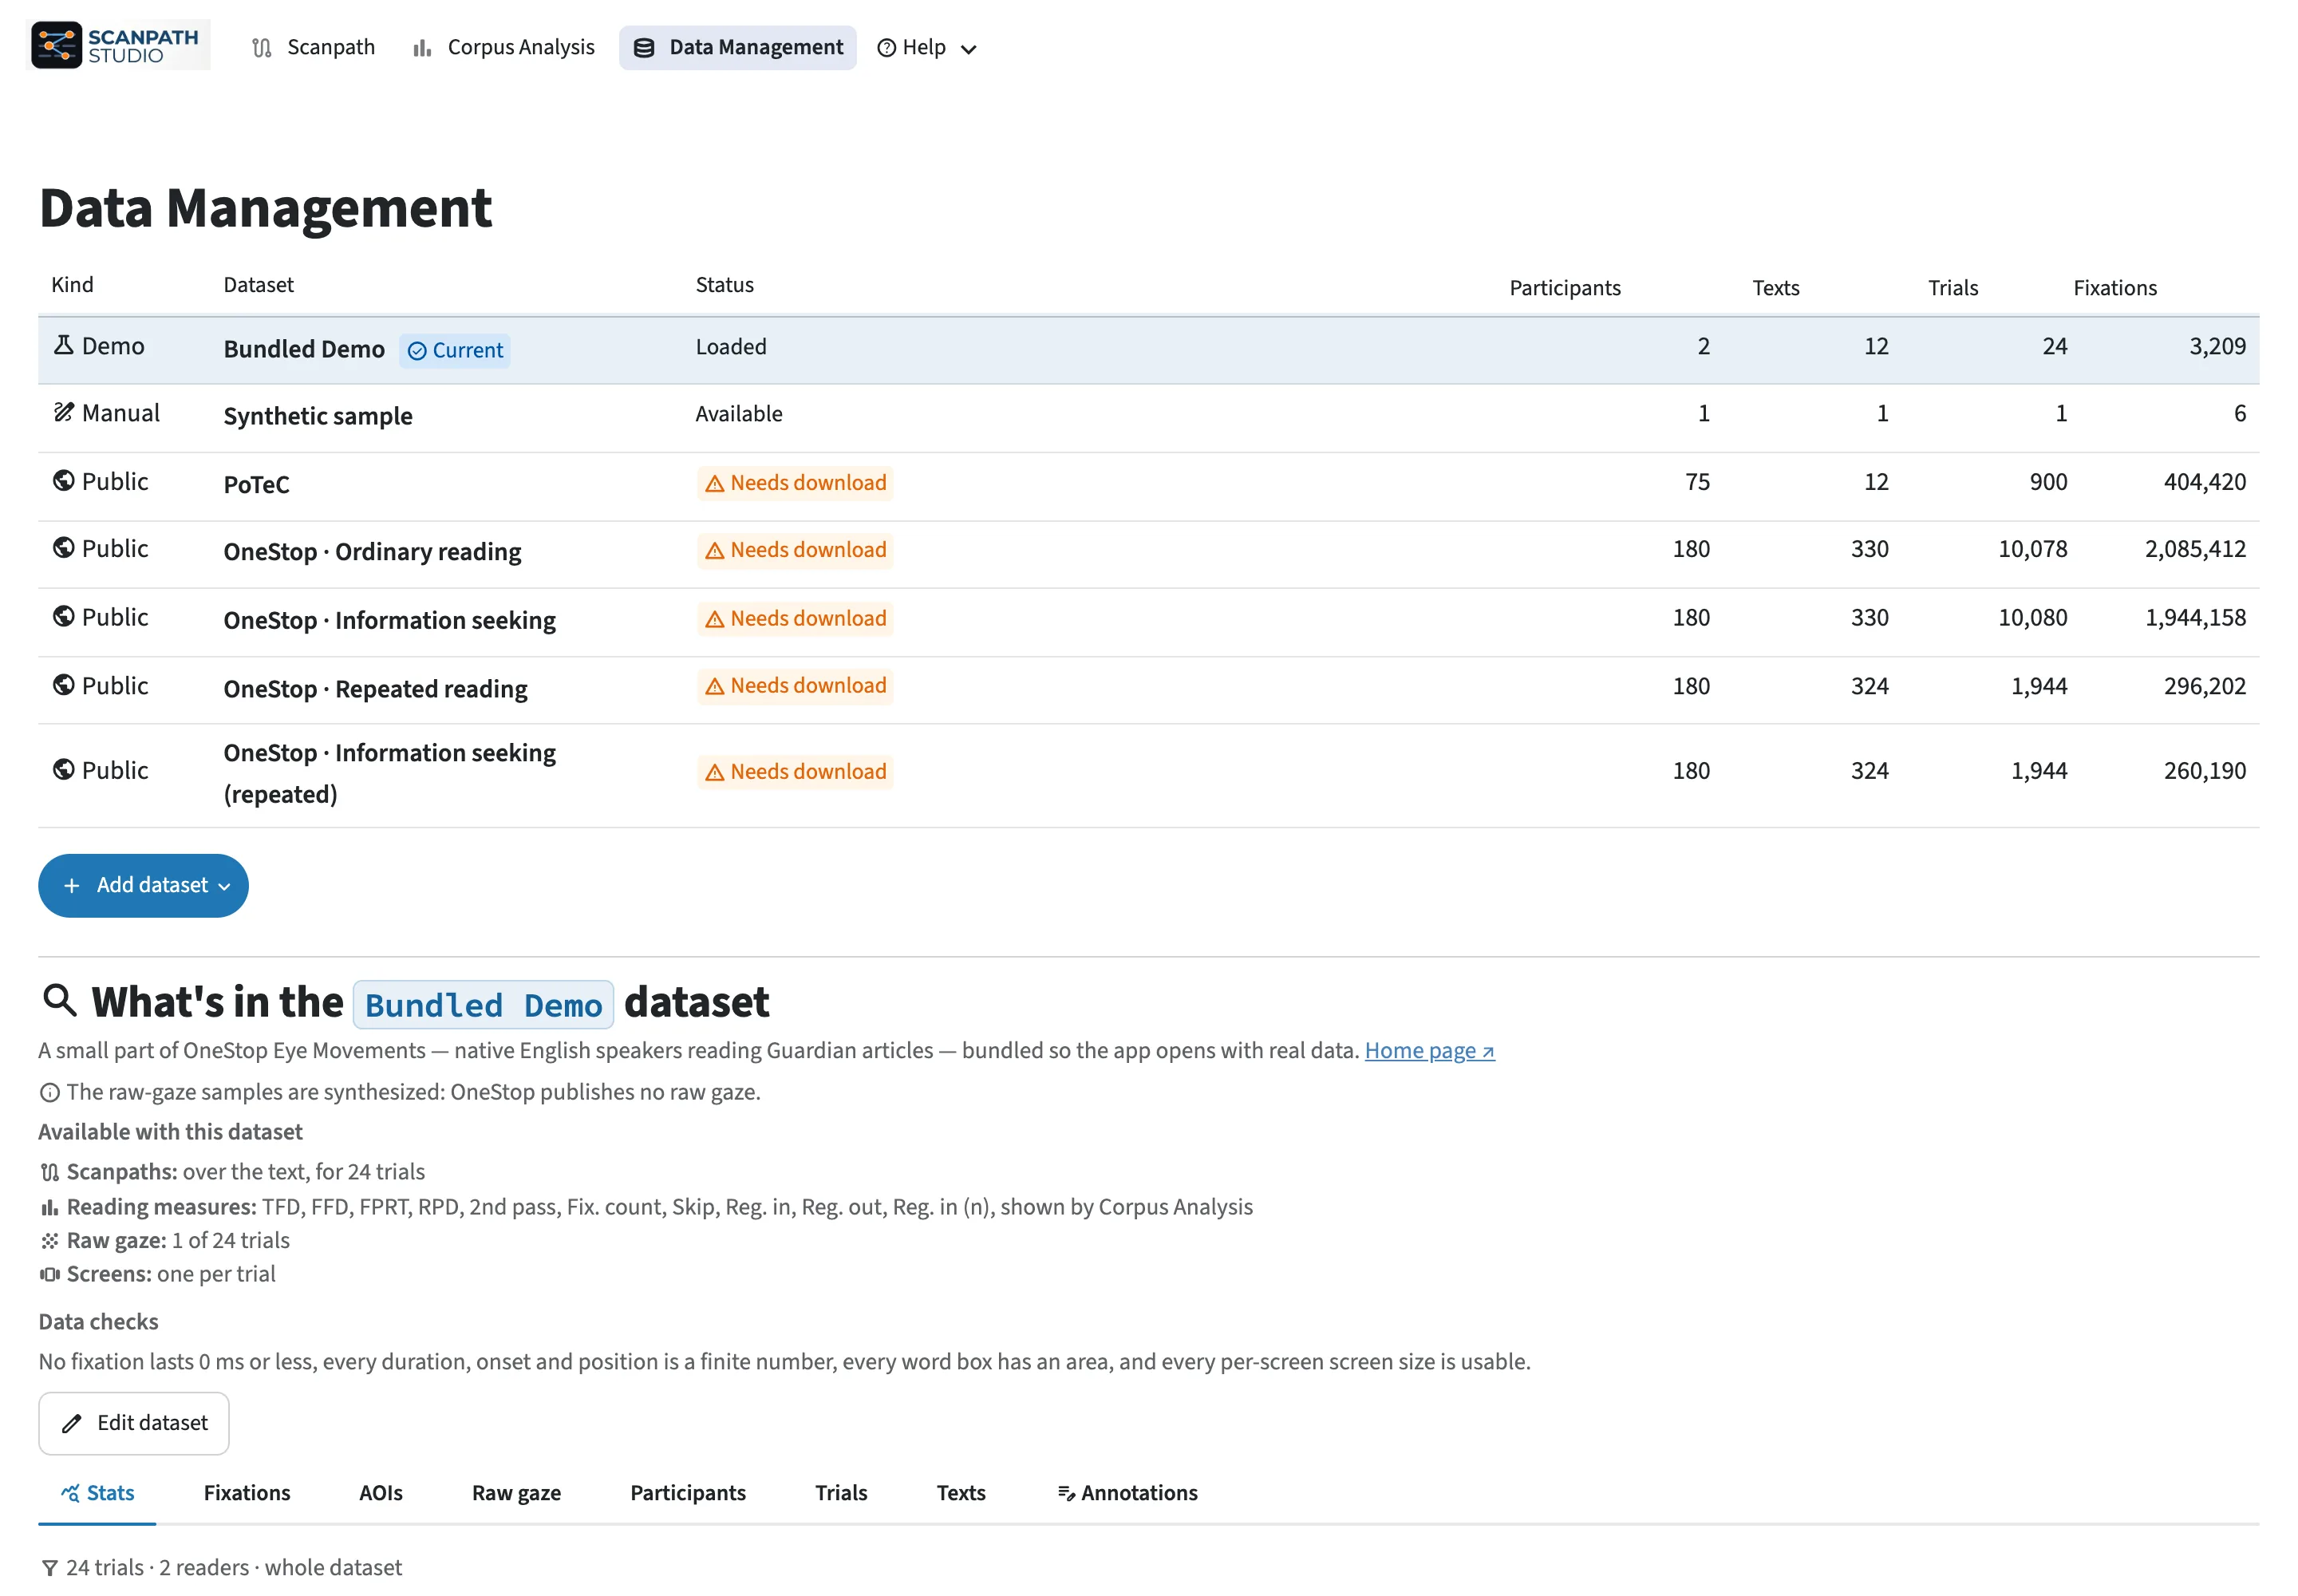Click the Participants column header
Screen dimensions: 2298x1596
tap(1564, 288)
